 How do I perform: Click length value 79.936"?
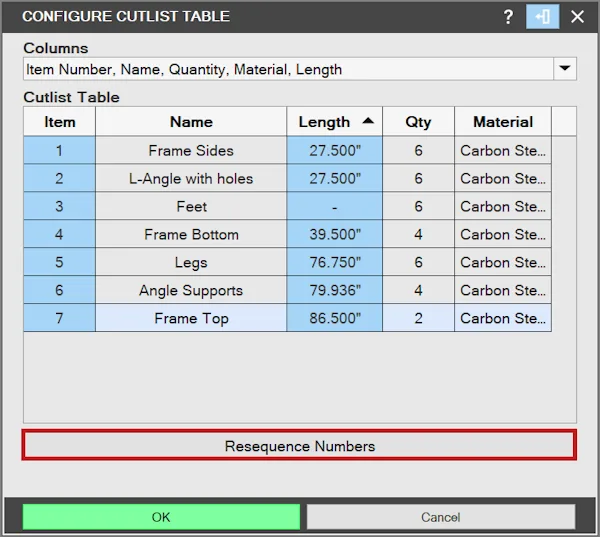pos(334,290)
